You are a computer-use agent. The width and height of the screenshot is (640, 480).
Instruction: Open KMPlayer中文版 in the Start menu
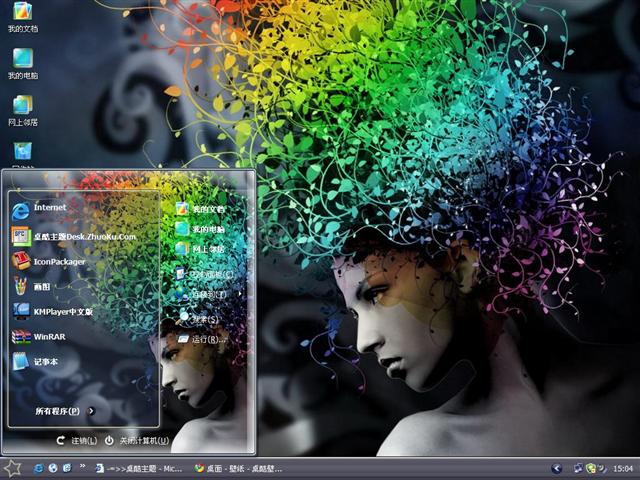[x=52, y=311]
